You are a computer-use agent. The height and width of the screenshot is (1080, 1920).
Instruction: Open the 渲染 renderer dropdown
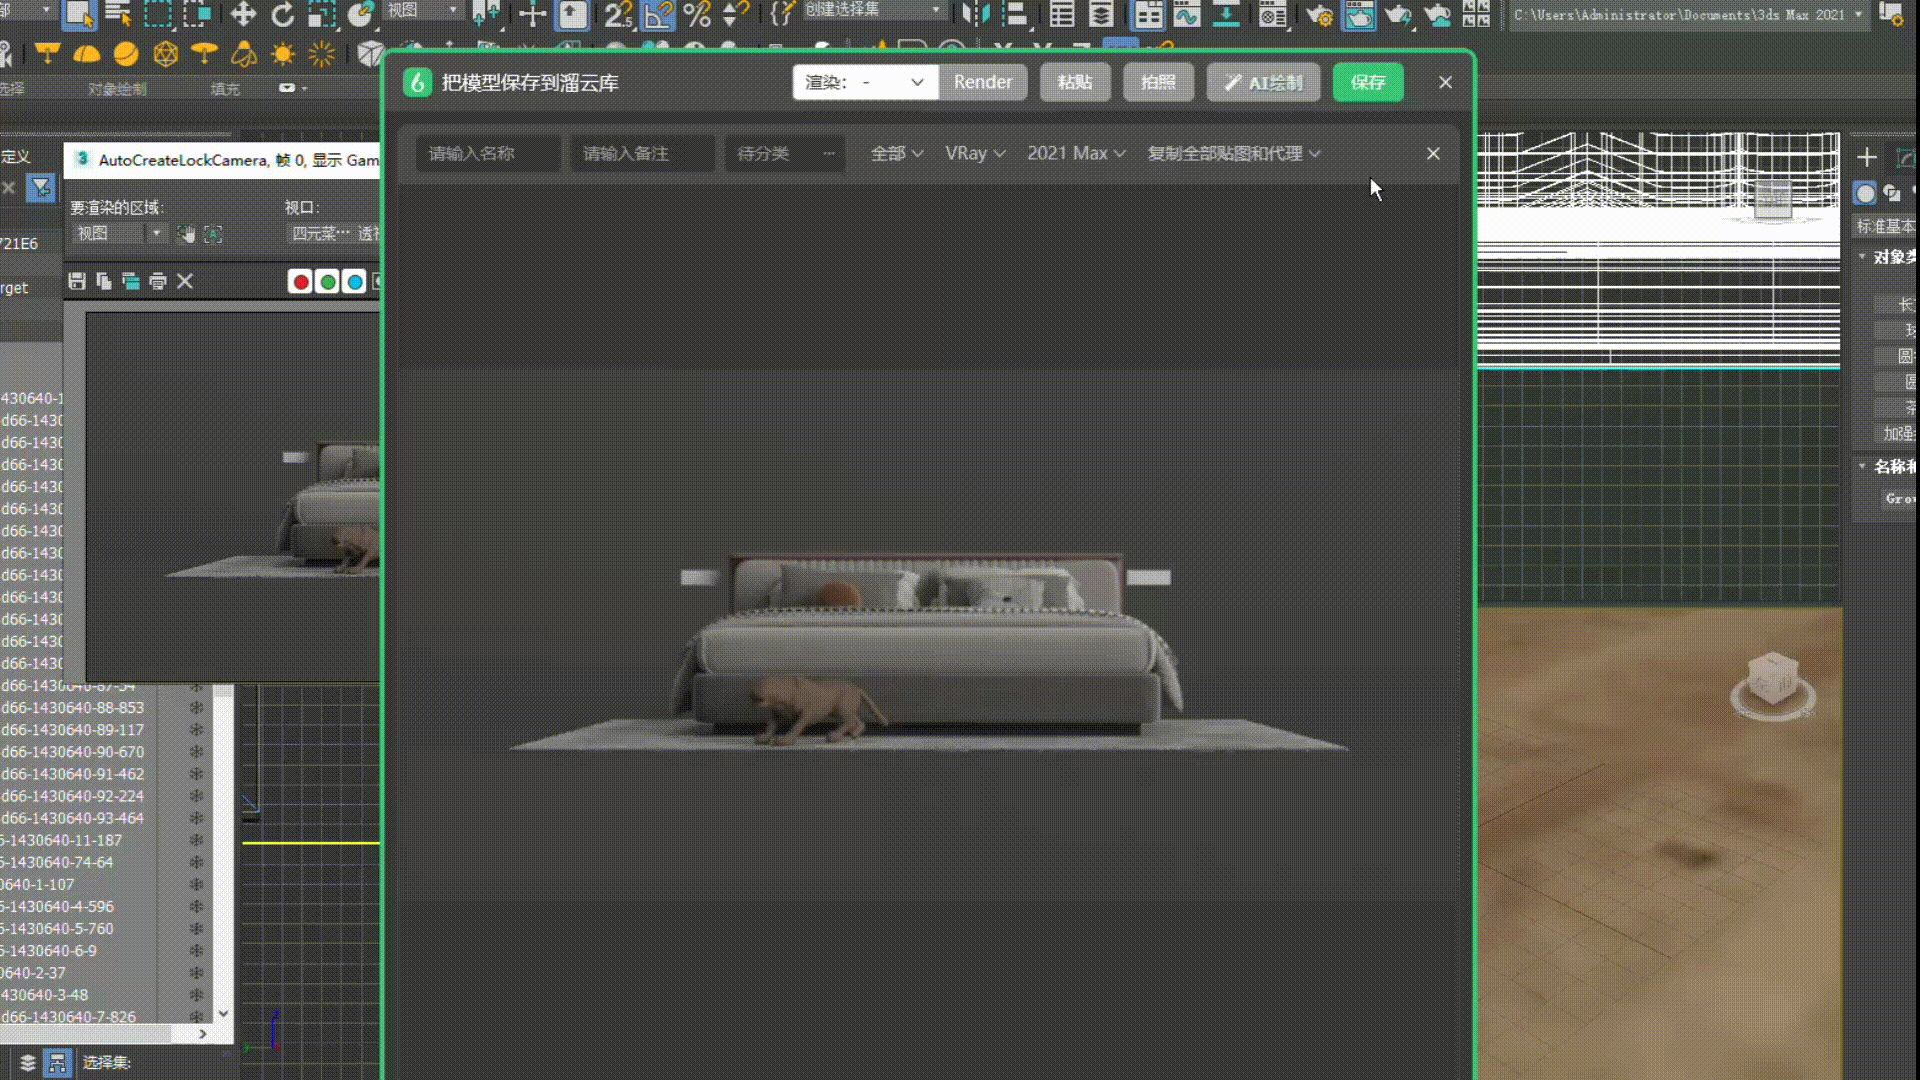pyautogui.click(x=865, y=82)
